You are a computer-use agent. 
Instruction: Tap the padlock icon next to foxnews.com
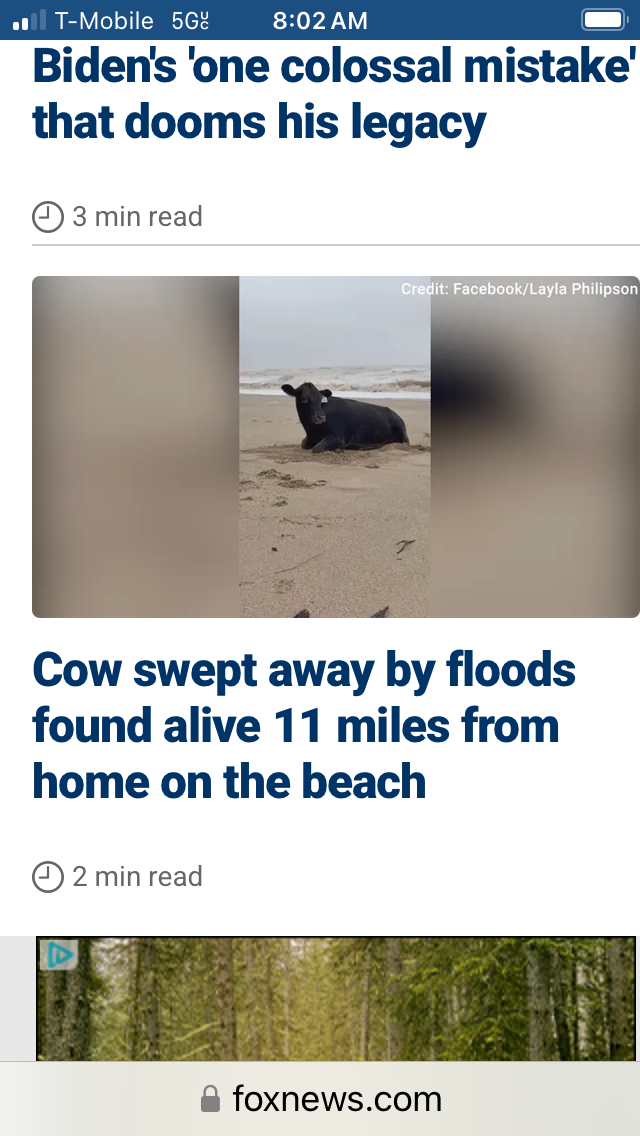click(x=210, y=1099)
